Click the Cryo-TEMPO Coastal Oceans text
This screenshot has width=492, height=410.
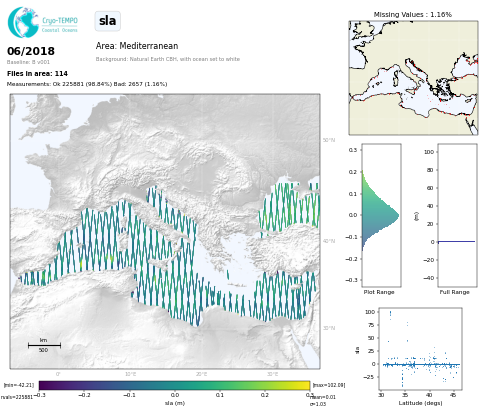tap(60, 25)
